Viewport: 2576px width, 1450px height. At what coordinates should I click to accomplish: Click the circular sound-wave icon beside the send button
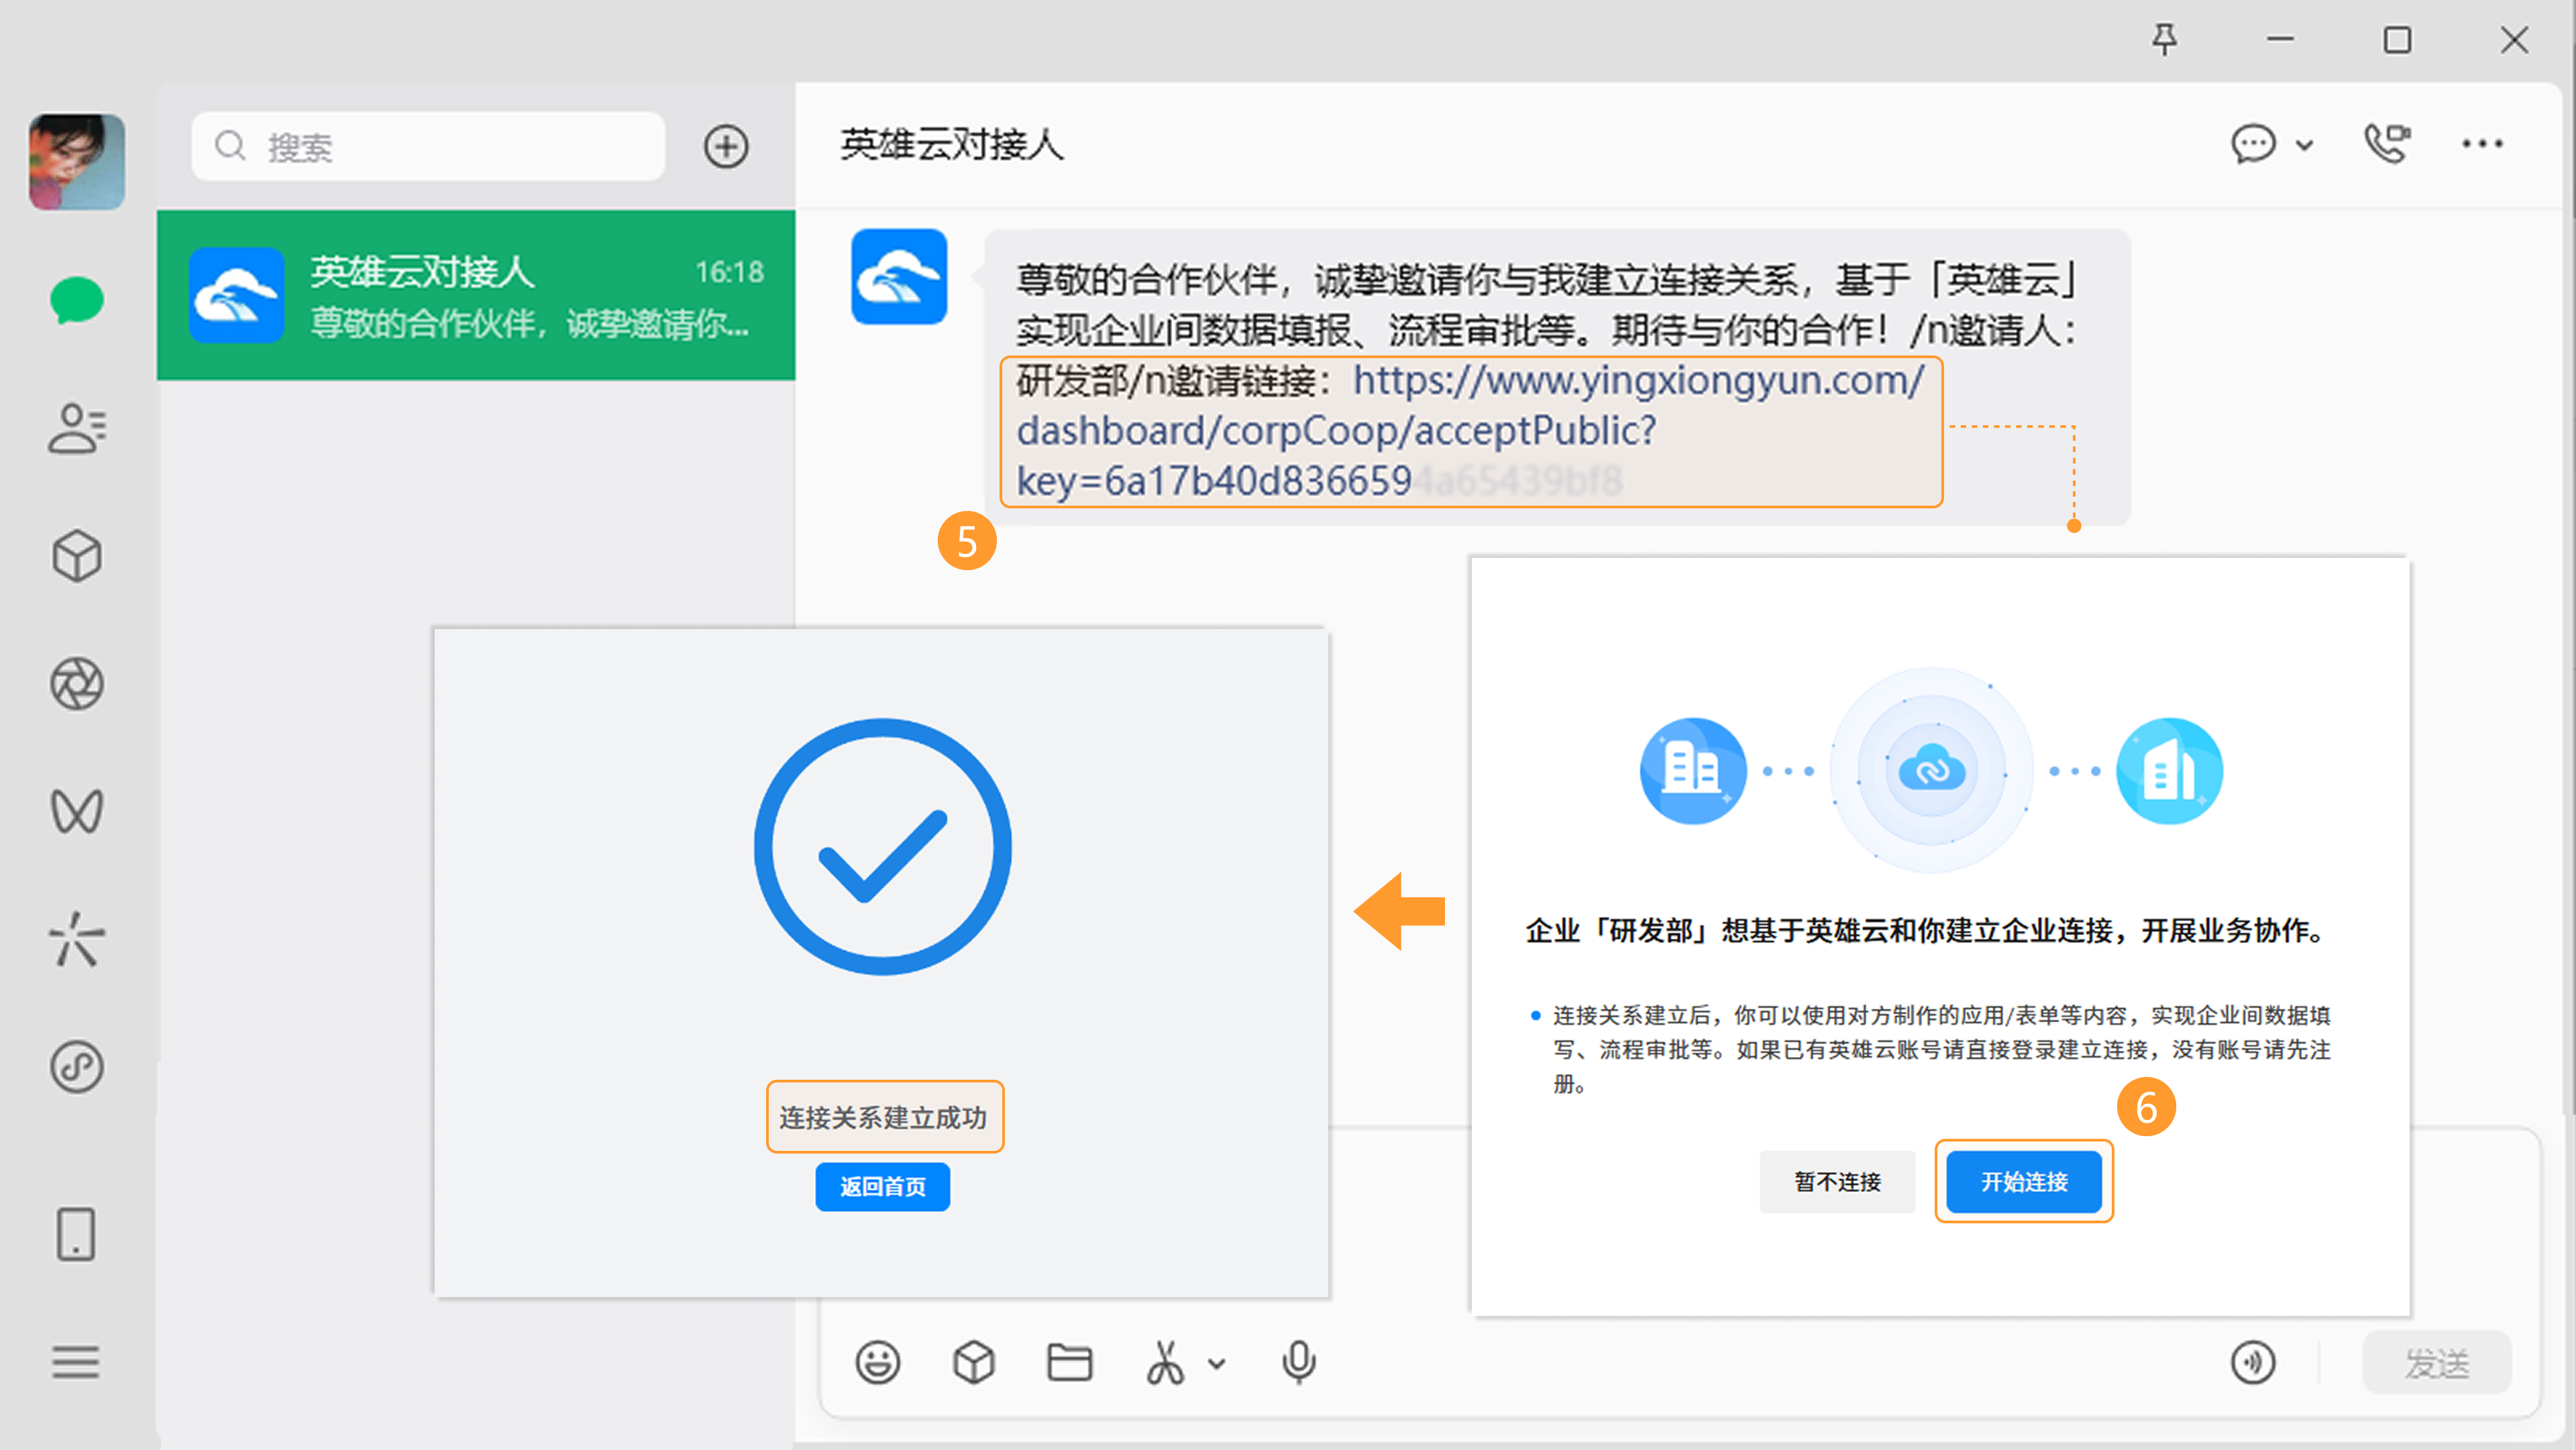pos(2253,1362)
